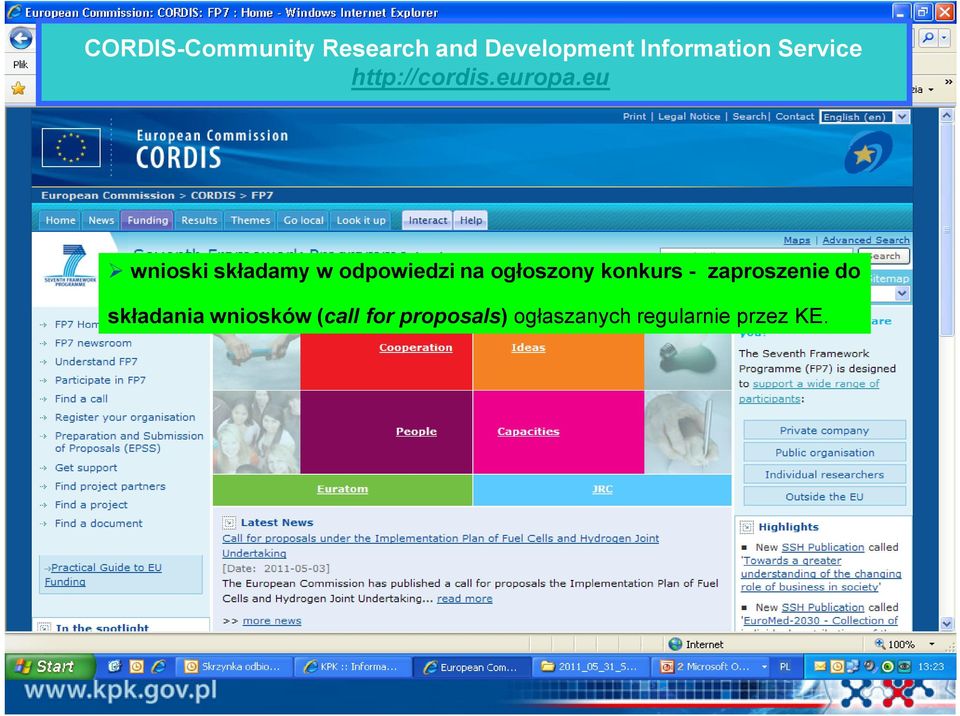
Task: Open Practical Guide to EU Funding link
Action: [x=103, y=575]
